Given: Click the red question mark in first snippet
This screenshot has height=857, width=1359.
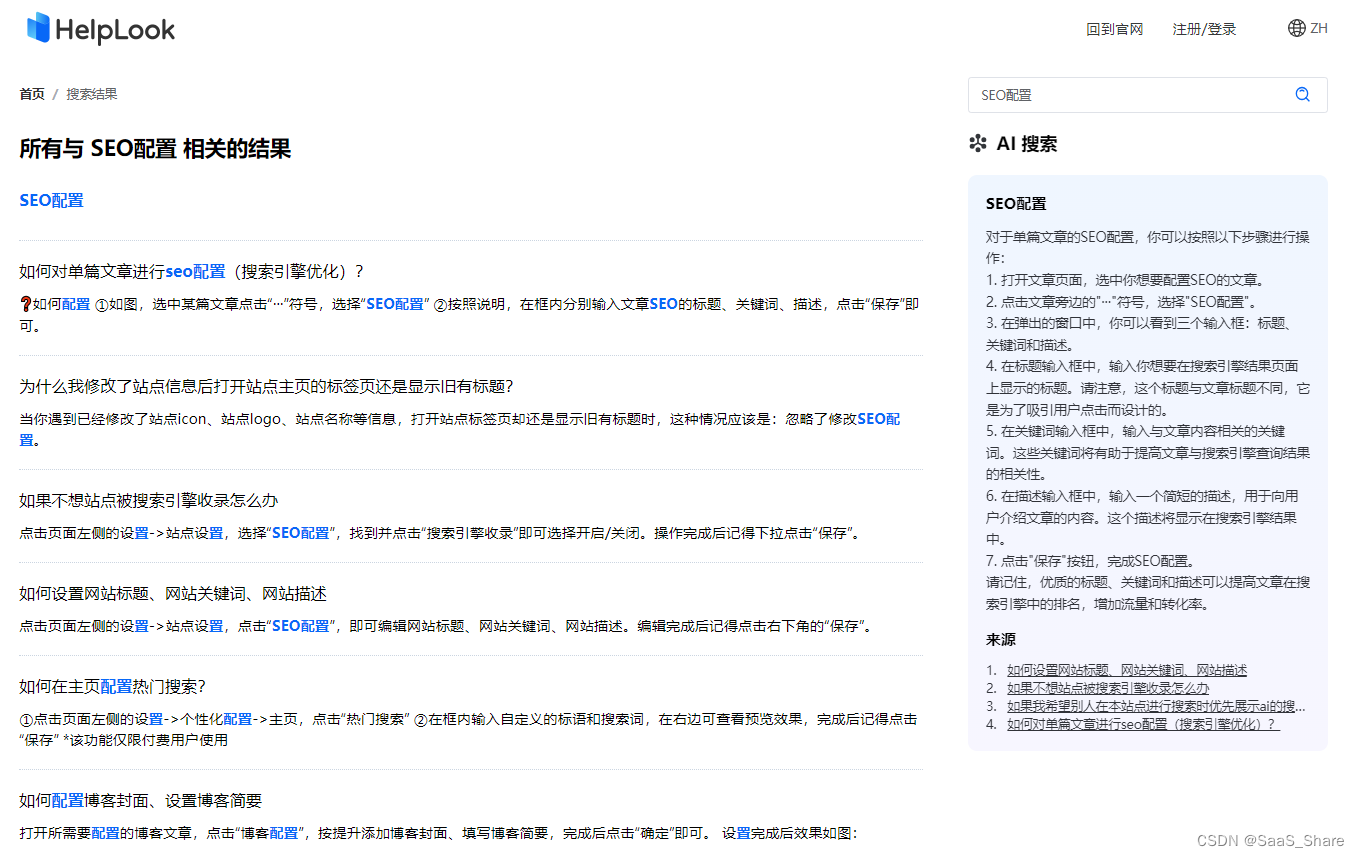Looking at the screenshot, I should pos(25,304).
